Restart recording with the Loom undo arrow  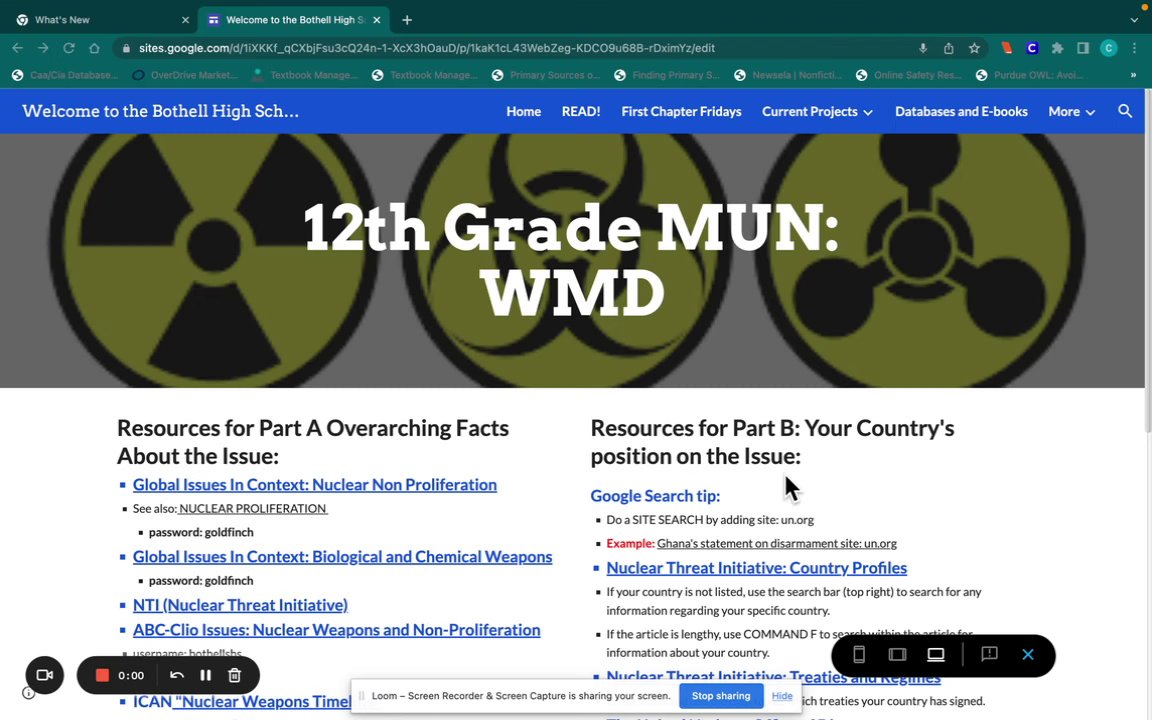coord(176,674)
